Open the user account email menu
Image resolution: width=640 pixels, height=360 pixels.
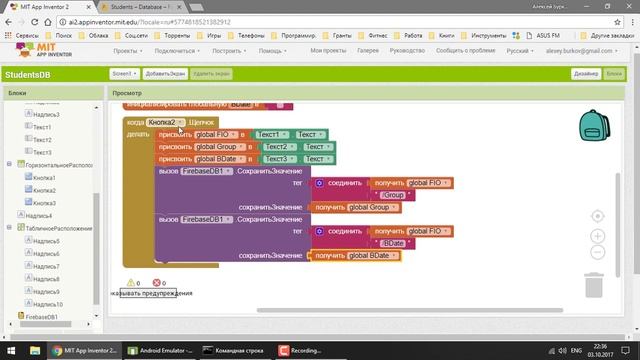[581, 51]
